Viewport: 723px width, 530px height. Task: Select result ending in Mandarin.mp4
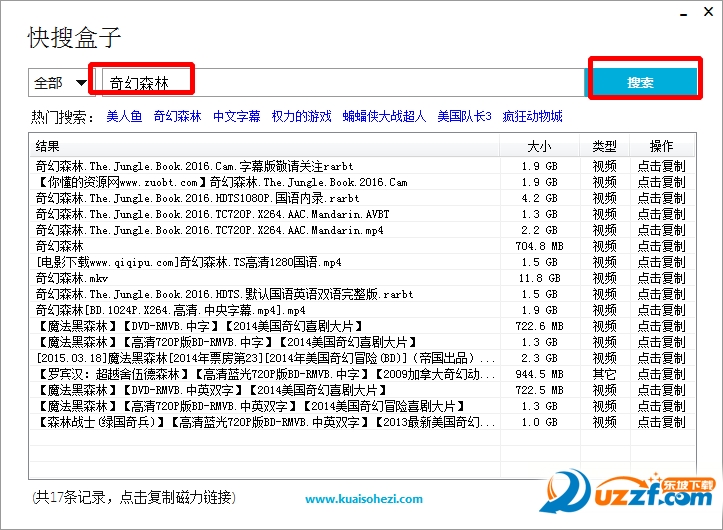click(209, 230)
